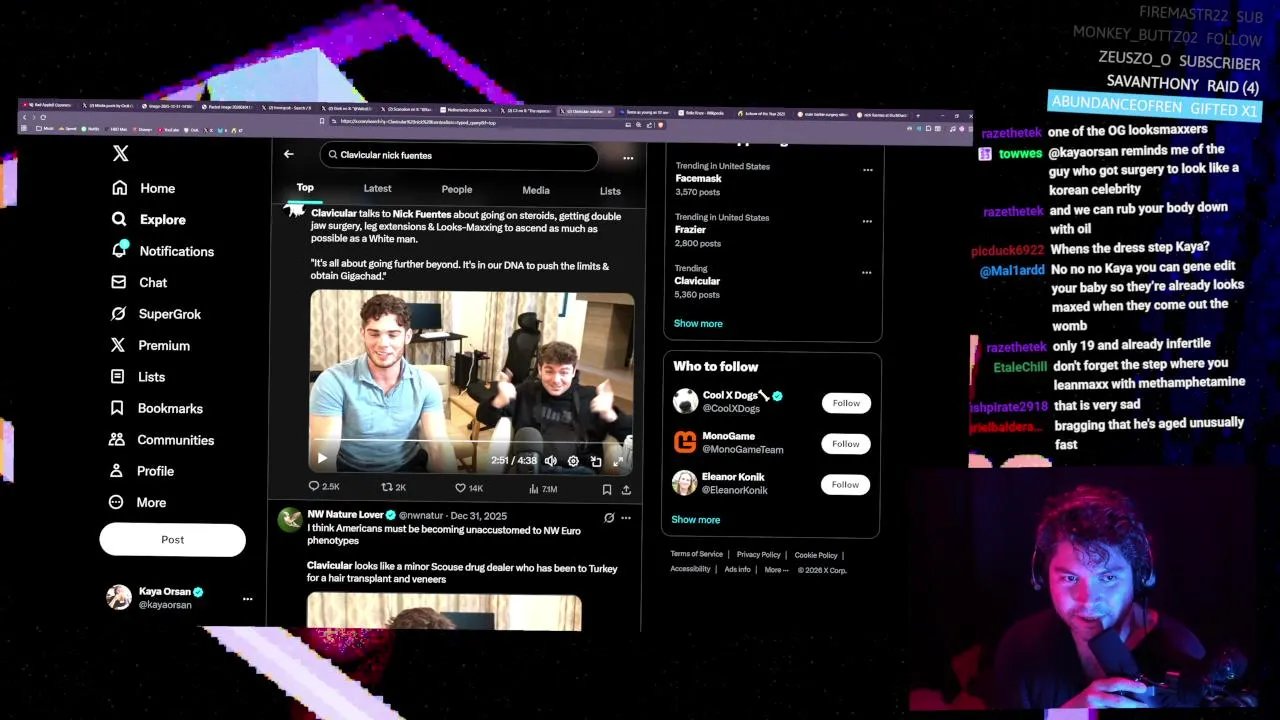Image resolution: width=1280 pixels, height=720 pixels.
Task: Open Profile in the sidebar
Action: point(141,471)
